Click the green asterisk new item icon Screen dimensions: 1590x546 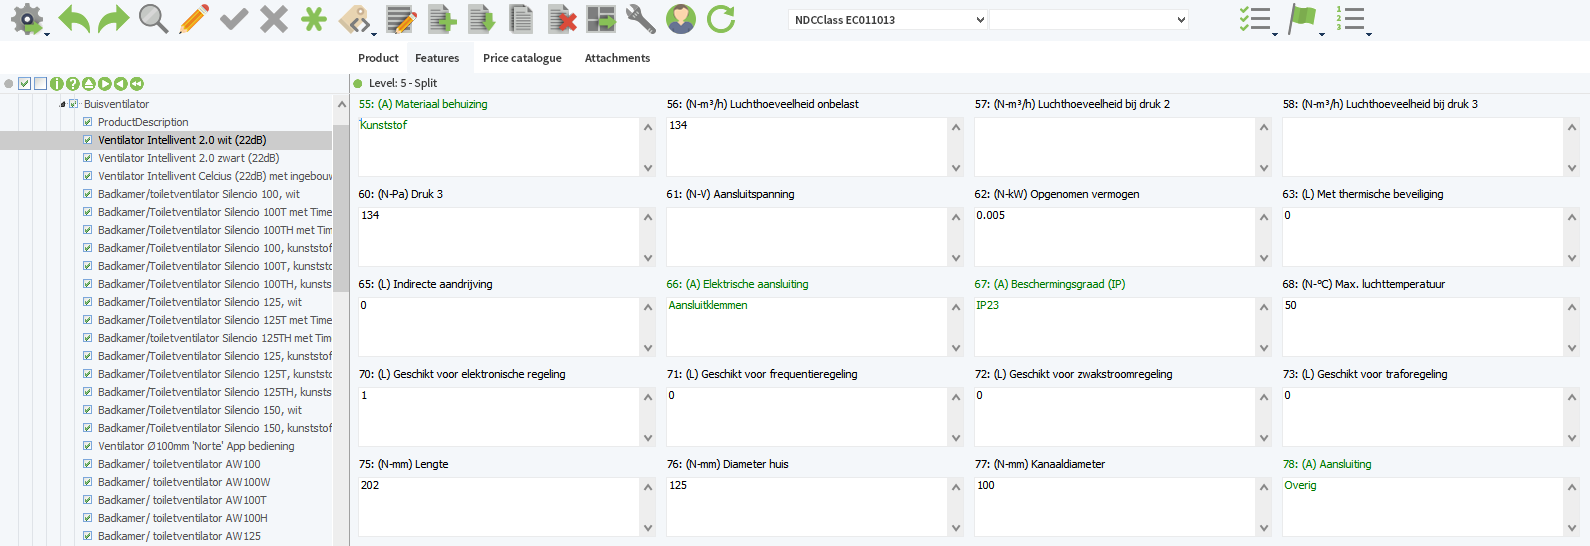point(314,19)
